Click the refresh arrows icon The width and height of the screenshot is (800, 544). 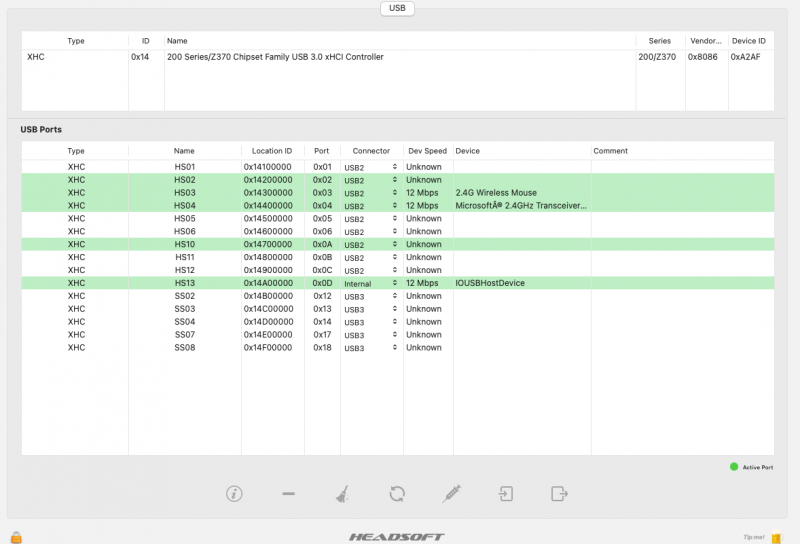(x=397, y=493)
